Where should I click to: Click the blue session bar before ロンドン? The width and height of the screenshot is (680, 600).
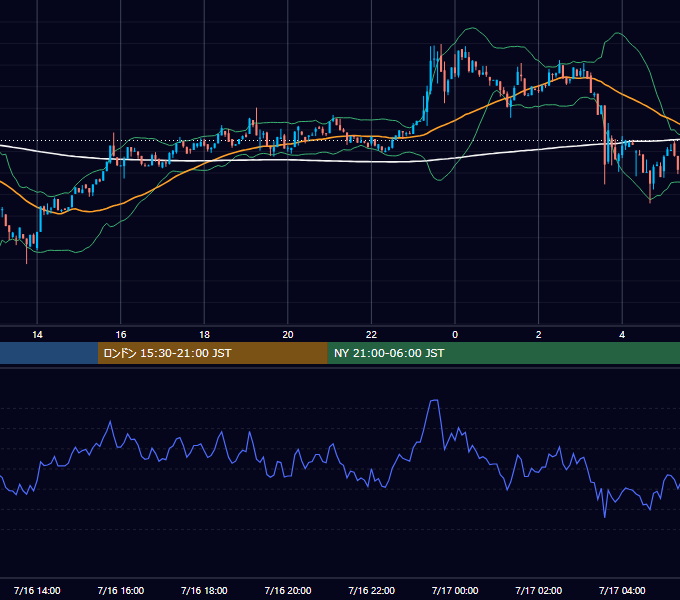click(49, 353)
